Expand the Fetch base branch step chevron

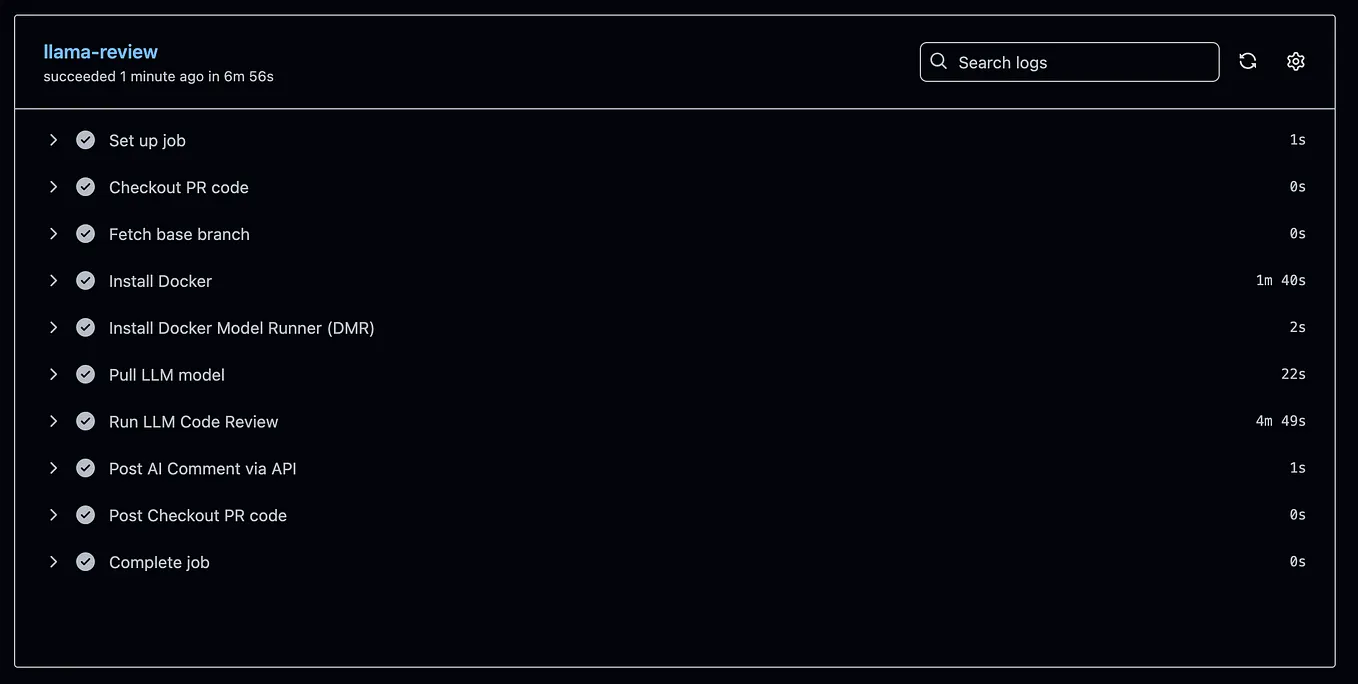(53, 234)
